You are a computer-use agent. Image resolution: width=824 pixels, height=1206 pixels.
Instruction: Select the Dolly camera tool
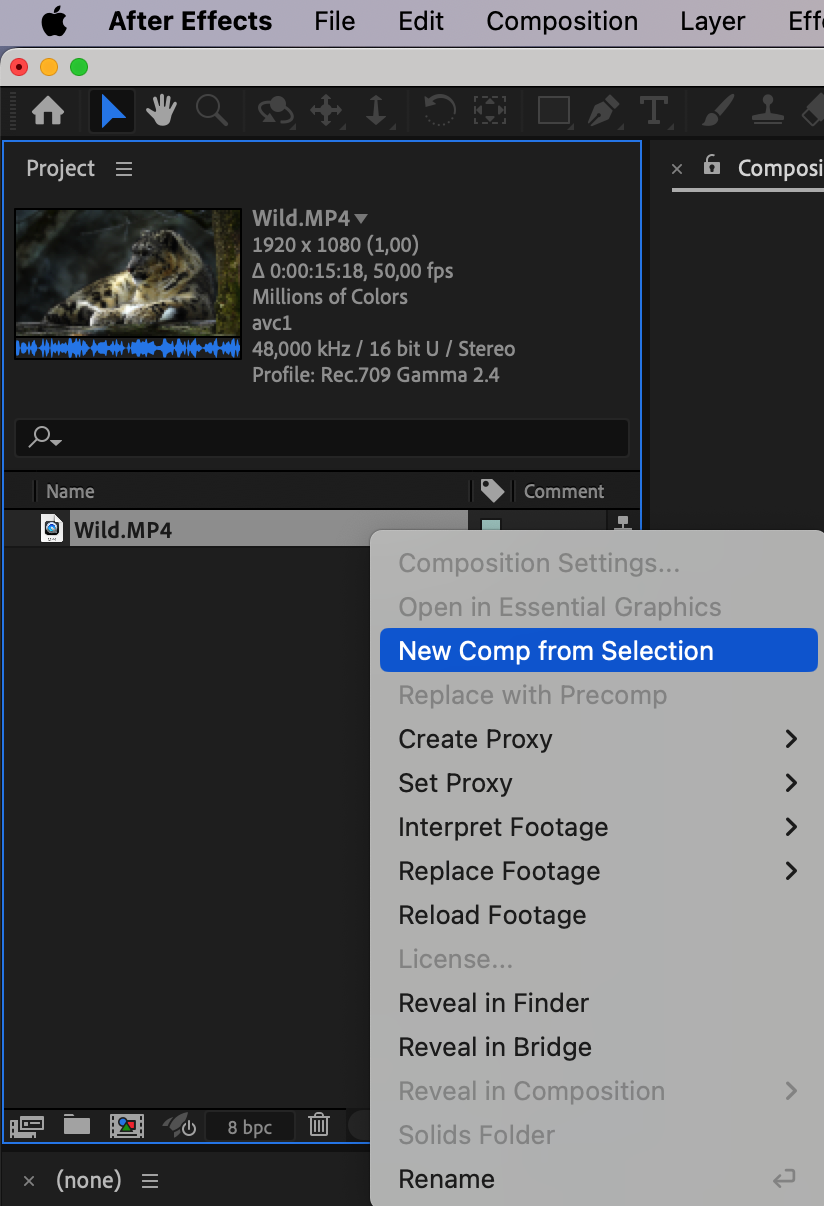376,111
